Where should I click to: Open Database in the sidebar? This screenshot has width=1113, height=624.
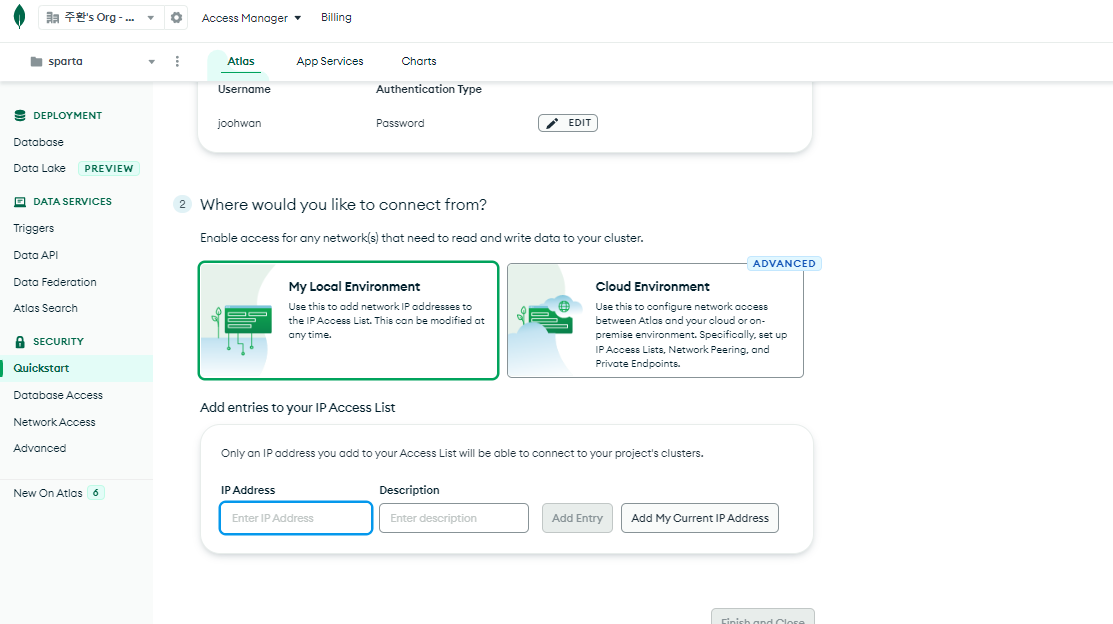point(38,142)
